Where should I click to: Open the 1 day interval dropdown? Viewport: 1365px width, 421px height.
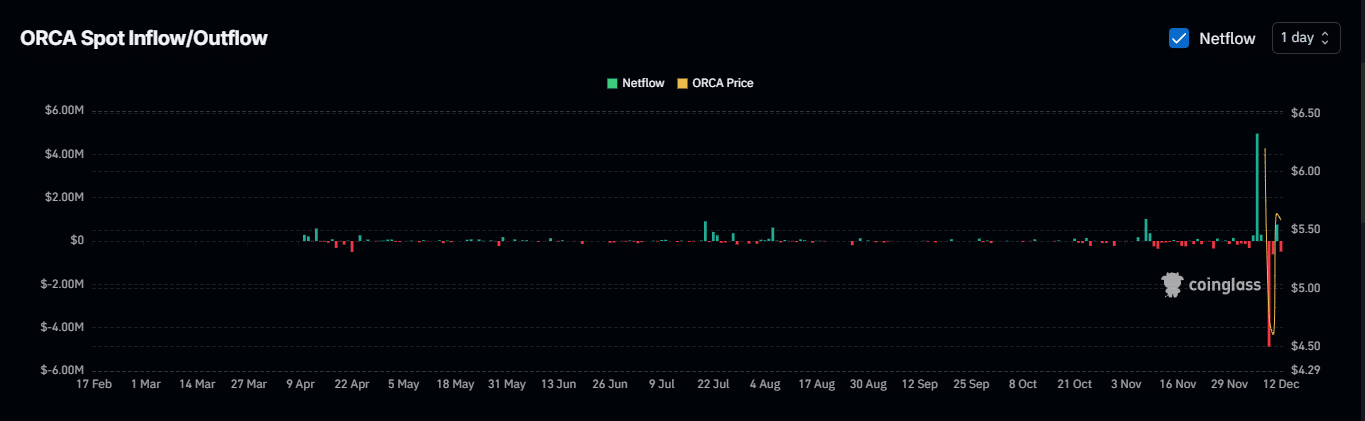(1305, 38)
